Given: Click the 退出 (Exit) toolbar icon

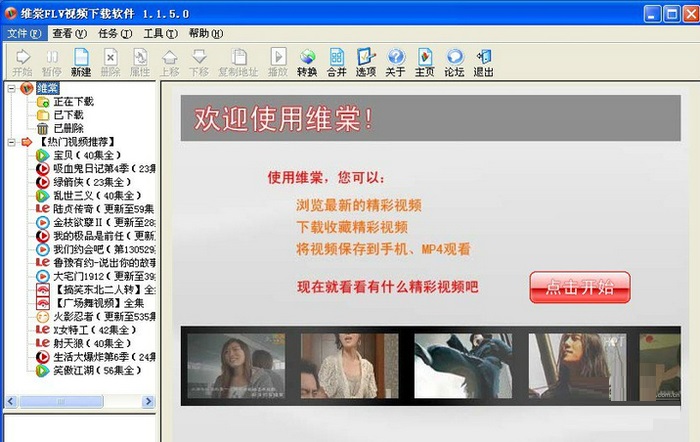Looking at the screenshot, I should pyautogui.click(x=483, y=62).
